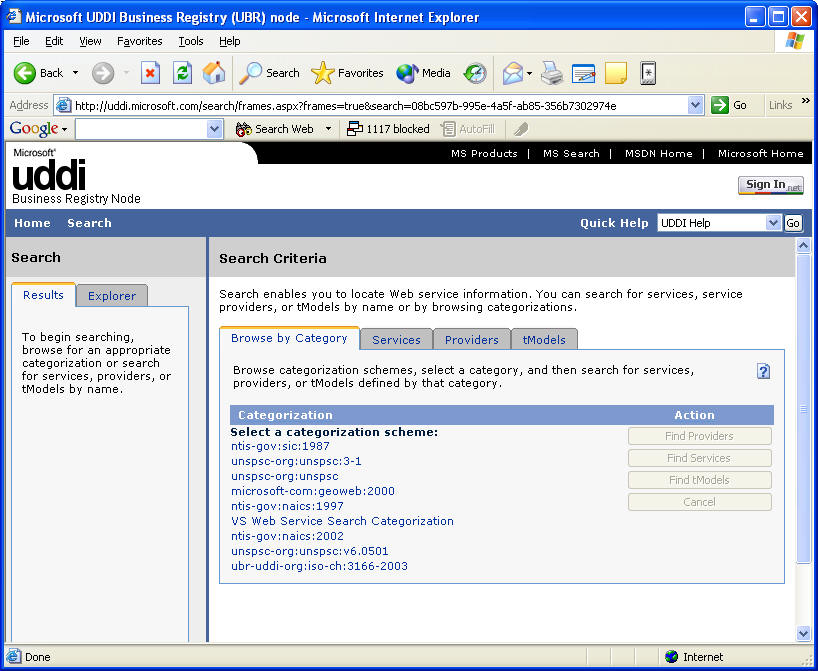Refresh the page using the green arrows icon
The image size is (818, 671).
point(182,73)
